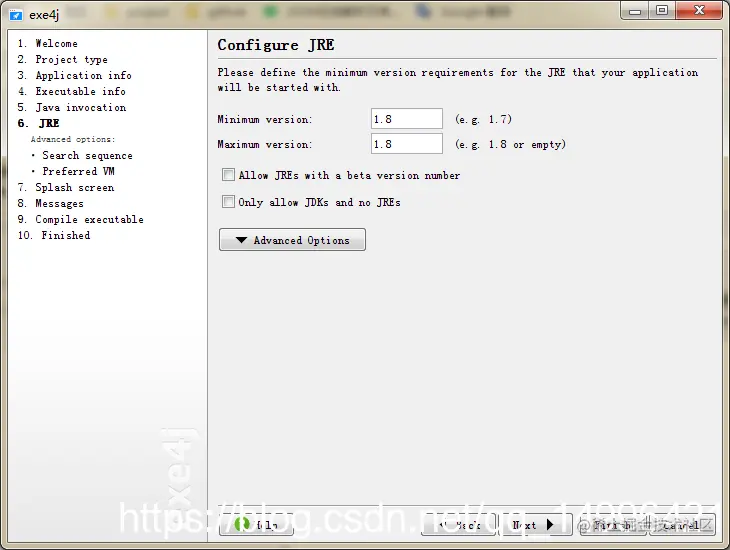Click the 'Advanced options:' sidebar label

click(73, 139)
